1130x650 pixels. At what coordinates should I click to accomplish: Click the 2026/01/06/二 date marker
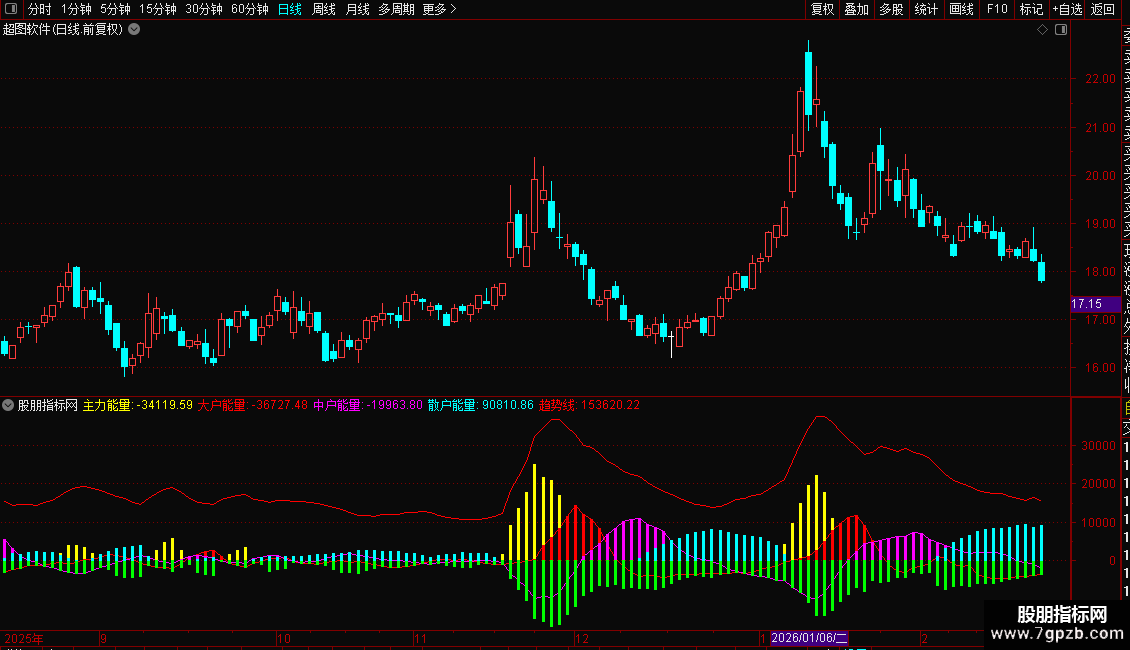click(x=809, y=638)
